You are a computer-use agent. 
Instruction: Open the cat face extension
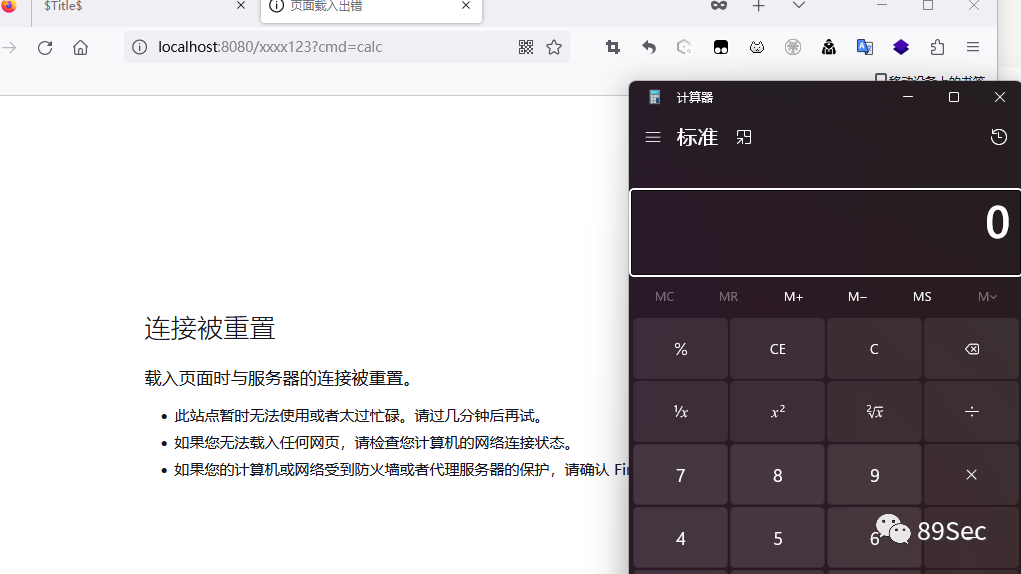[x=757, y=47]
